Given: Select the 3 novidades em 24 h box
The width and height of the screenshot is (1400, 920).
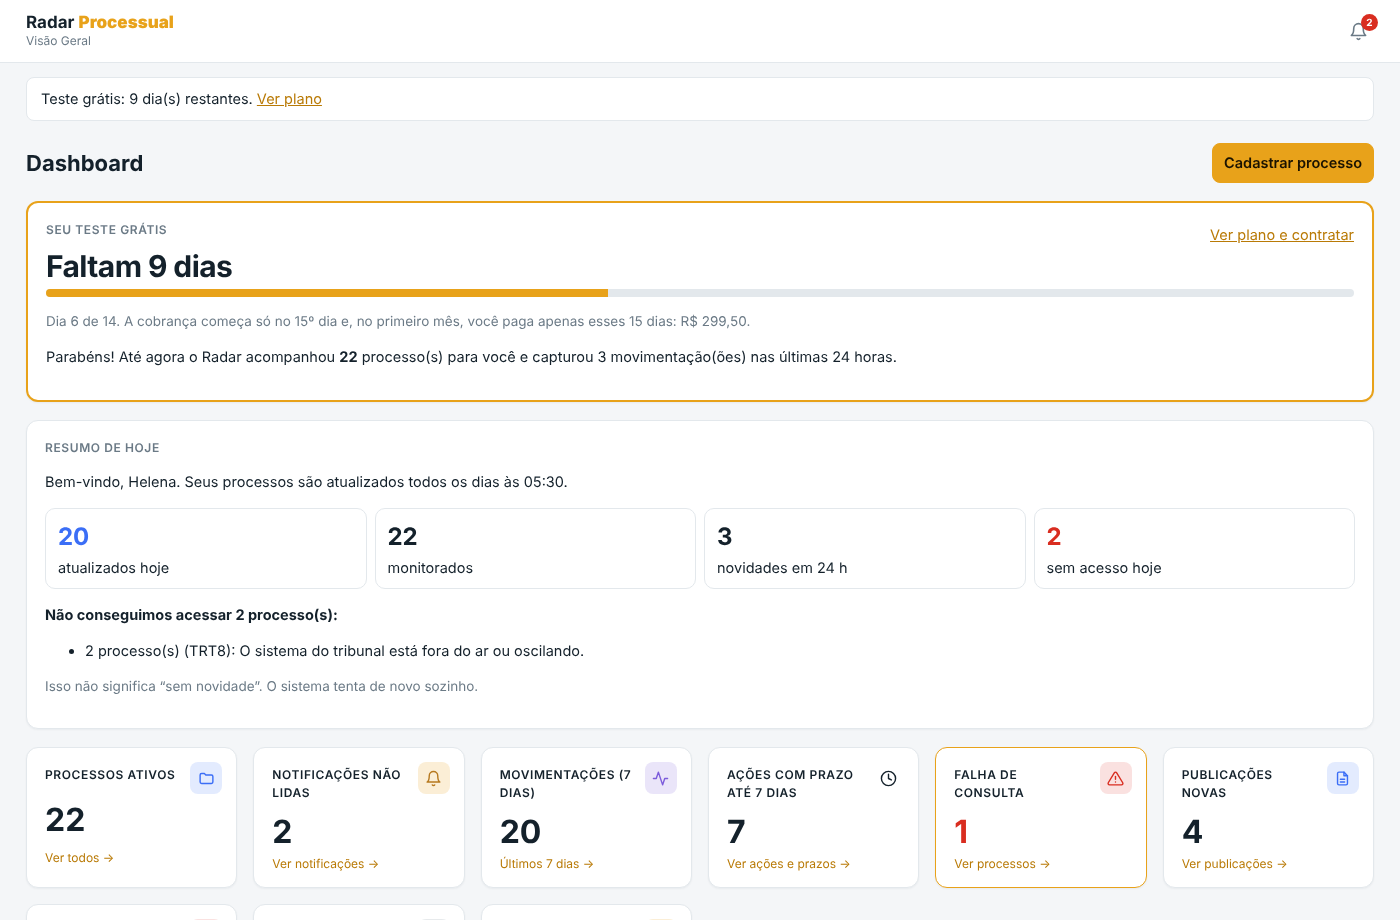Looking at the screenshot, I should (x=865, y=549).
